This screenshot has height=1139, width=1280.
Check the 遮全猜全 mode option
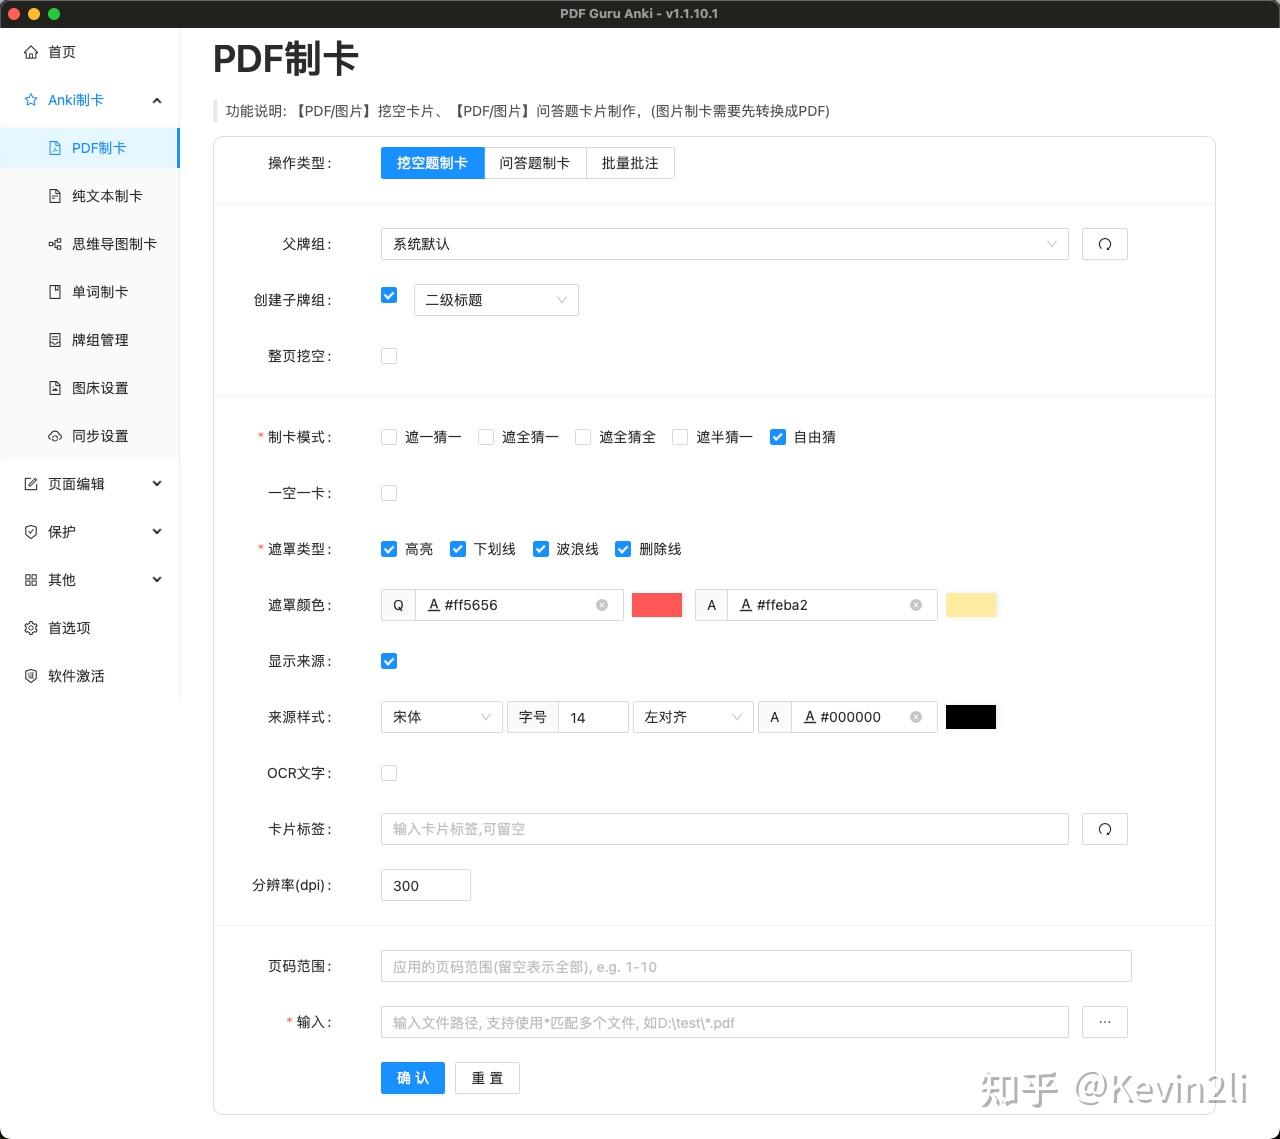(583, 437)
